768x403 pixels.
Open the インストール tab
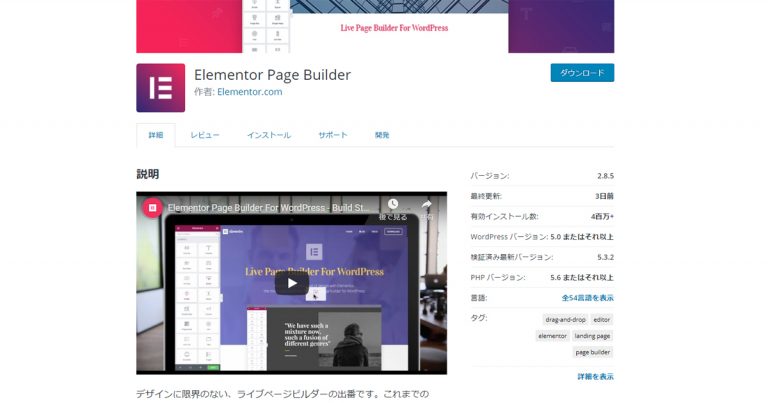click(268, 135)
